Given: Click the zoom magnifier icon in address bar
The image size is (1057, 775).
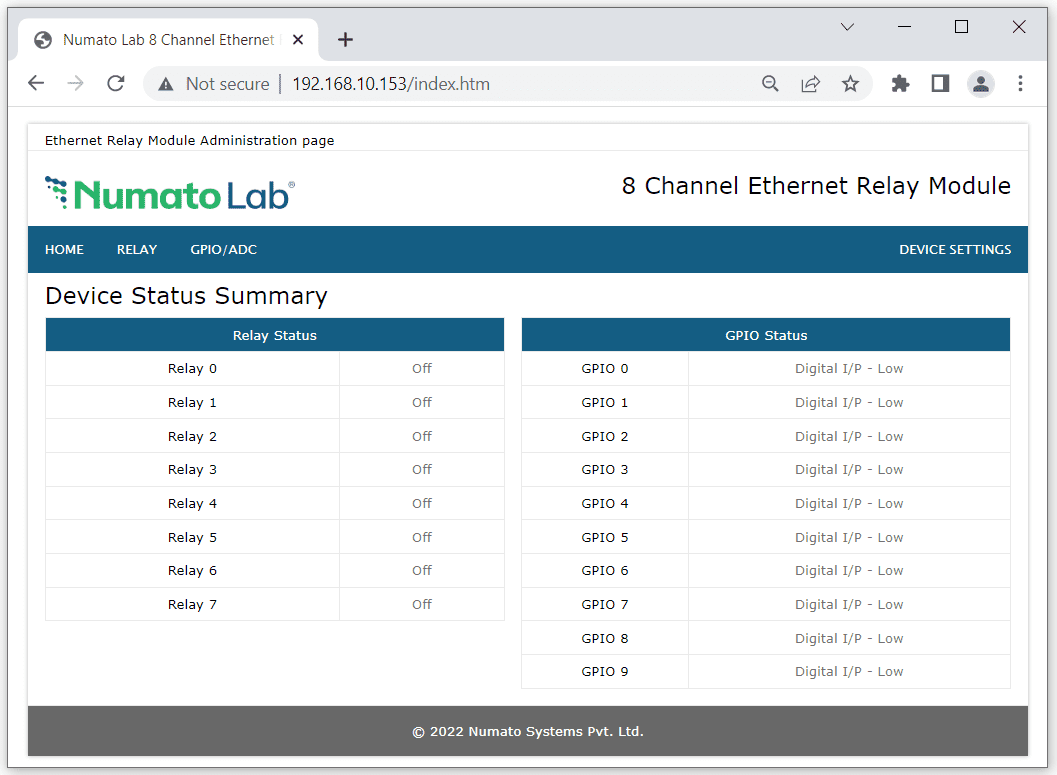Looking at the screenshot, I should (770, 84).
